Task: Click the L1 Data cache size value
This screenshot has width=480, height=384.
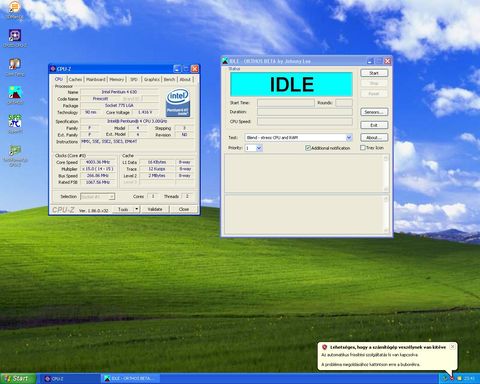Action: [157, 162]
